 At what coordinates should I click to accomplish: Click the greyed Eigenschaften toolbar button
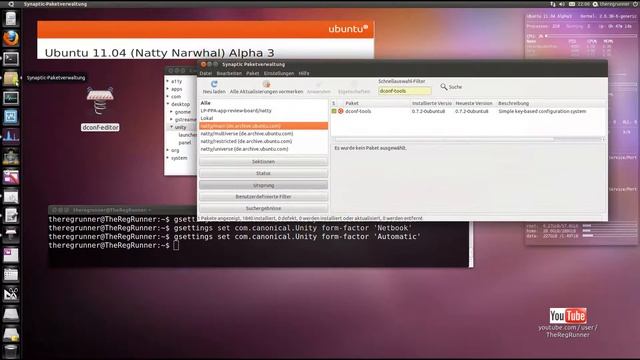click(354, 88)
